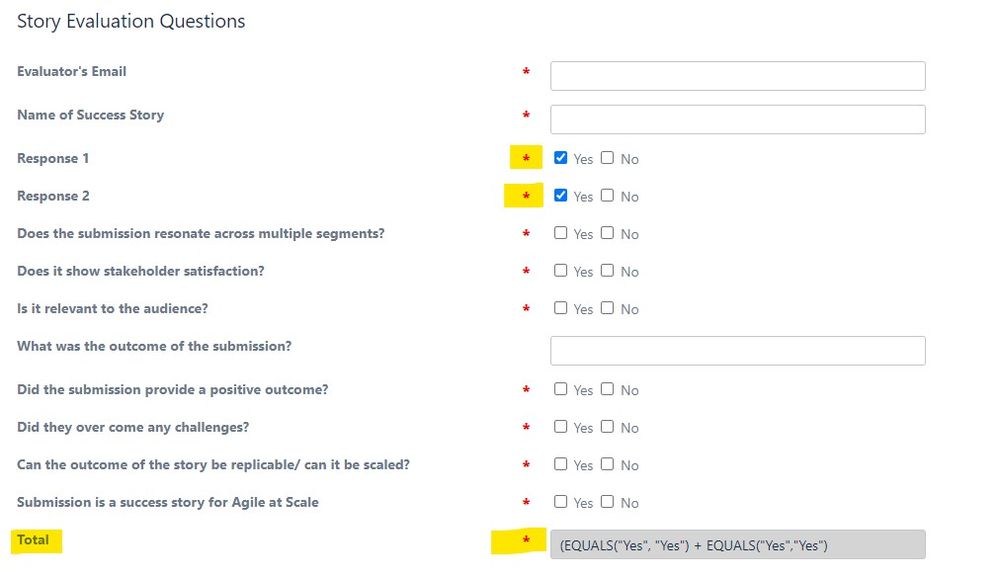Image resolution: width=999 pixels, height=572 pixels.
Task: Uncheck Yes for Response 1
Action: coord(561,157)
